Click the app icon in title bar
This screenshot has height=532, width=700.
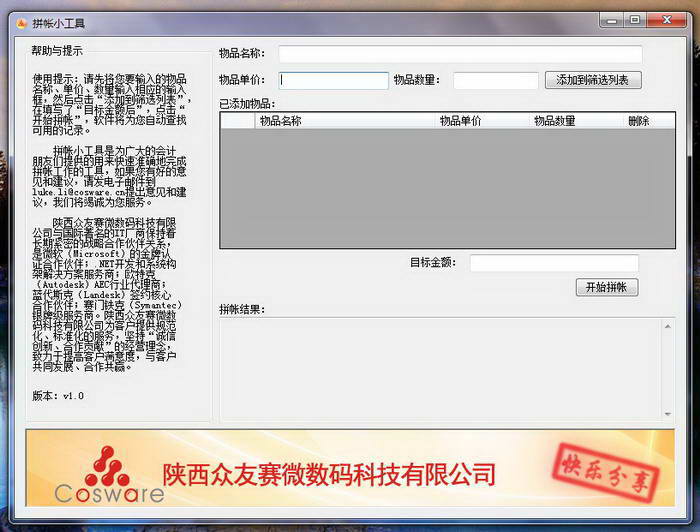click(x=21, y=23)
